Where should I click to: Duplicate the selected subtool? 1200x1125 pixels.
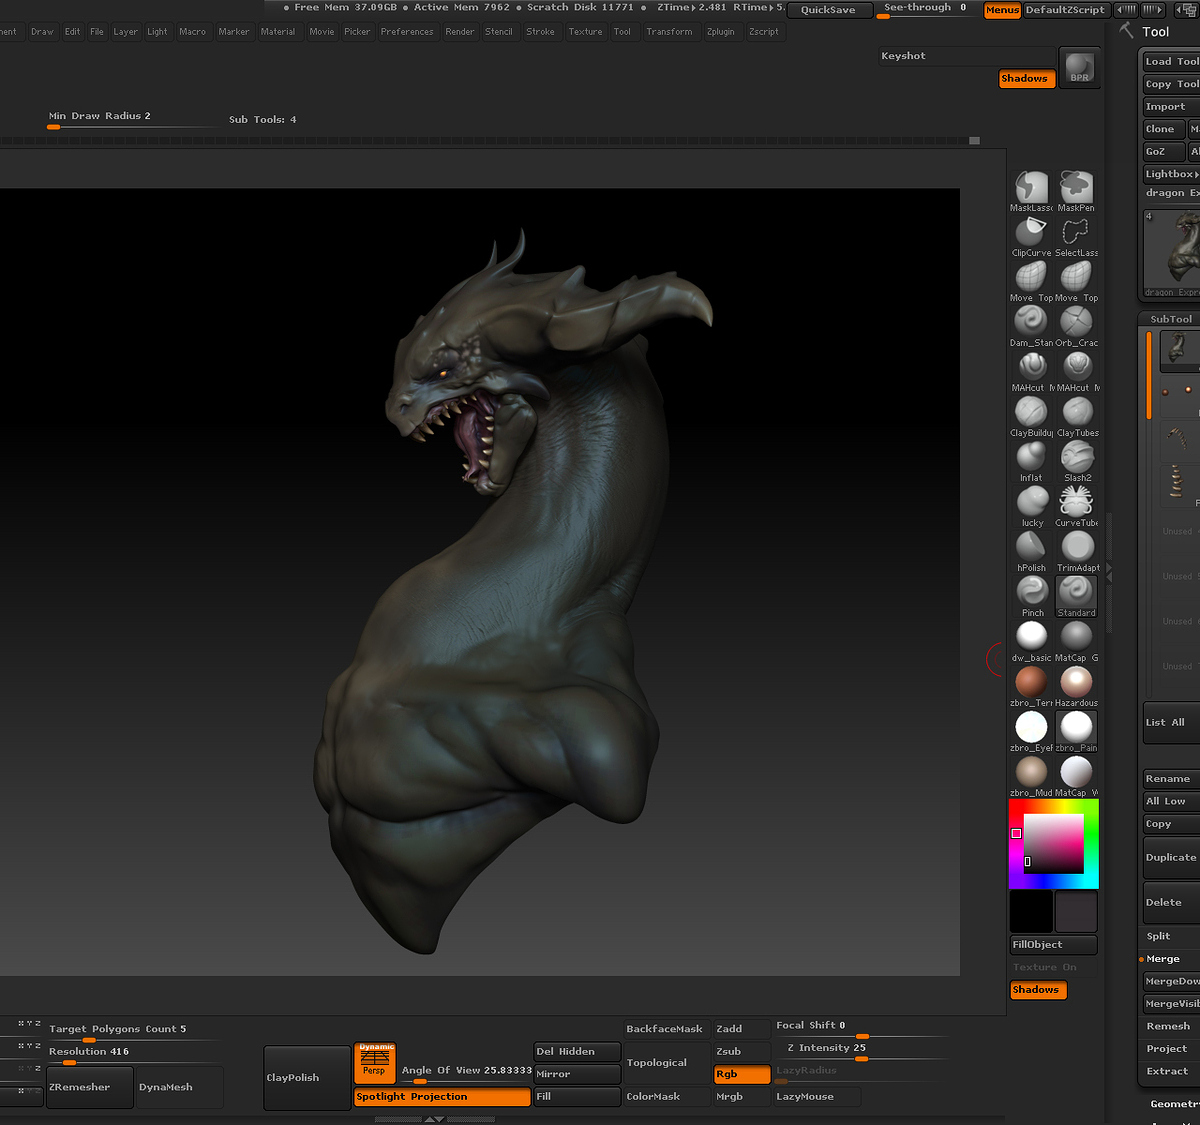click(x=1171, y=858)
